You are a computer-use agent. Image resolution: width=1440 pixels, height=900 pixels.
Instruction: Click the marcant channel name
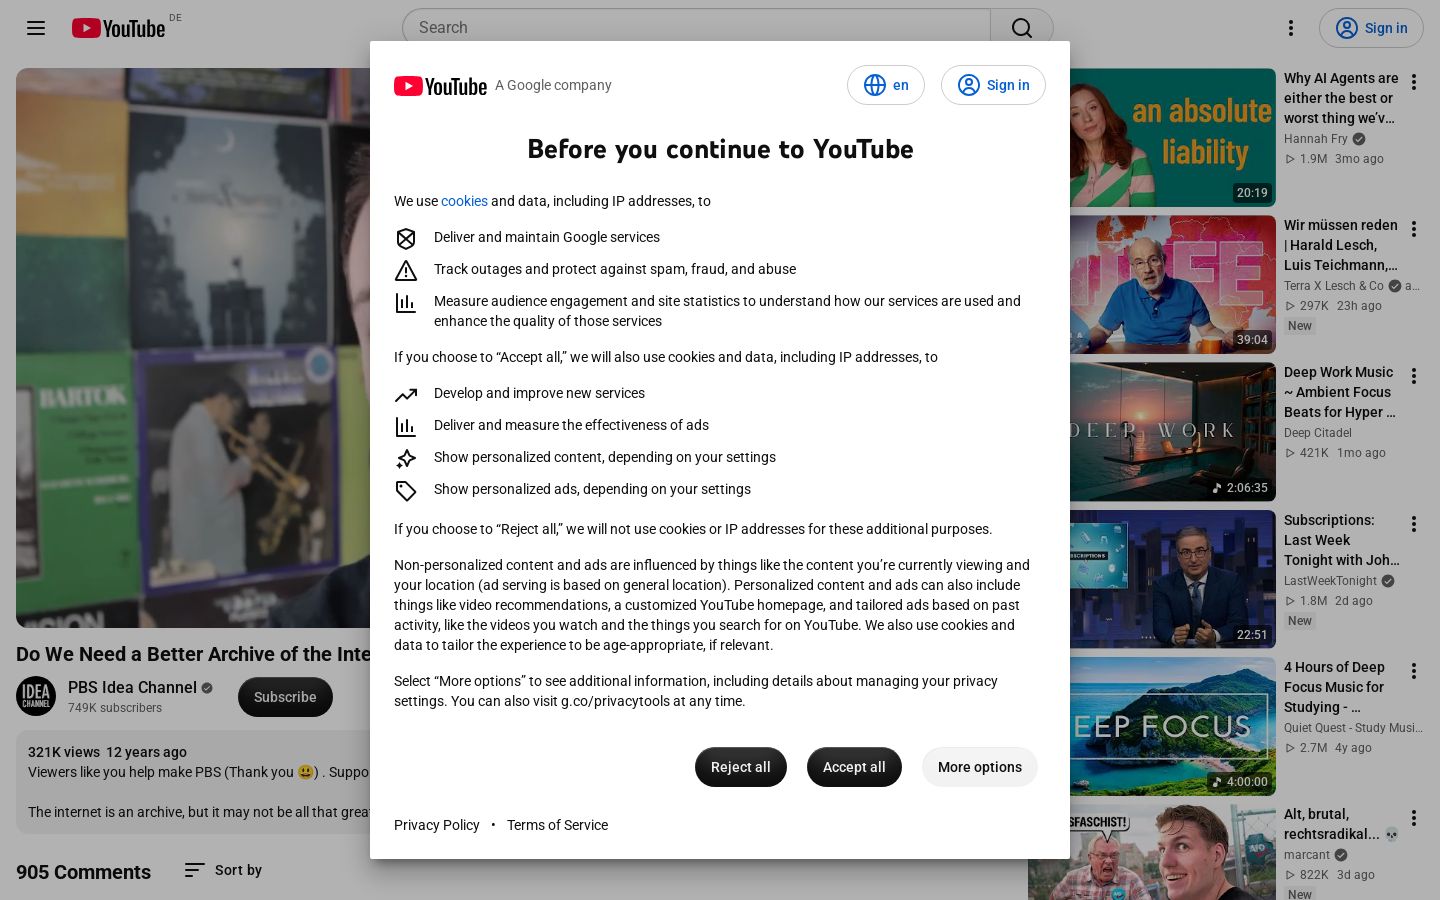click(x=1307, y=855)
